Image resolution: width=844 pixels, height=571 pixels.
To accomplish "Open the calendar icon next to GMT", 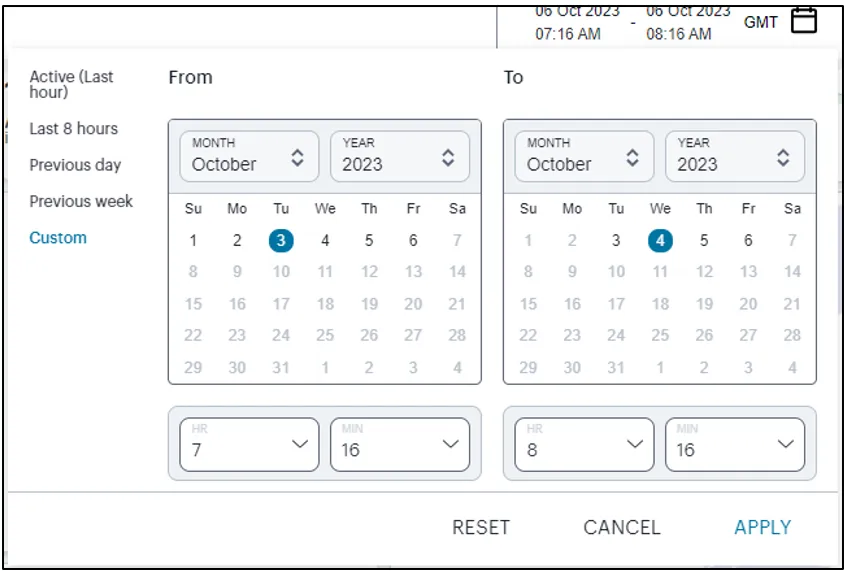I will coord(804,21).
